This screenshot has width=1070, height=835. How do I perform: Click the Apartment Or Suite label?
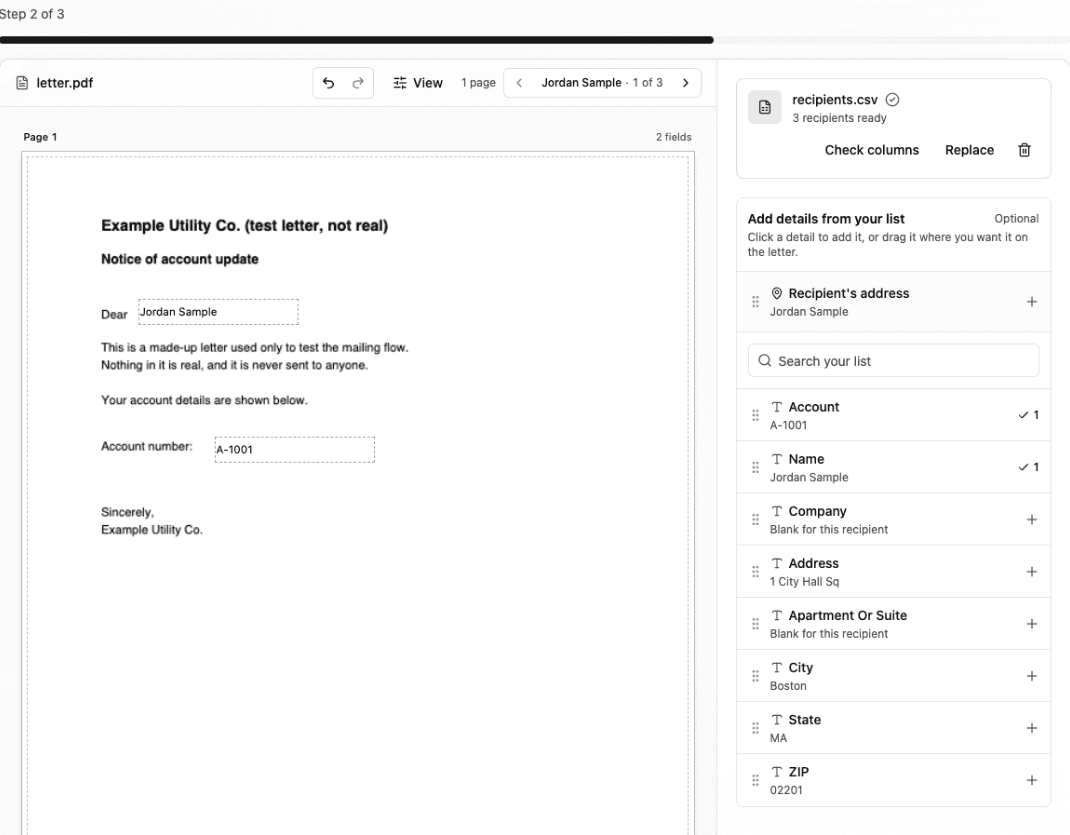click(848, 615)
